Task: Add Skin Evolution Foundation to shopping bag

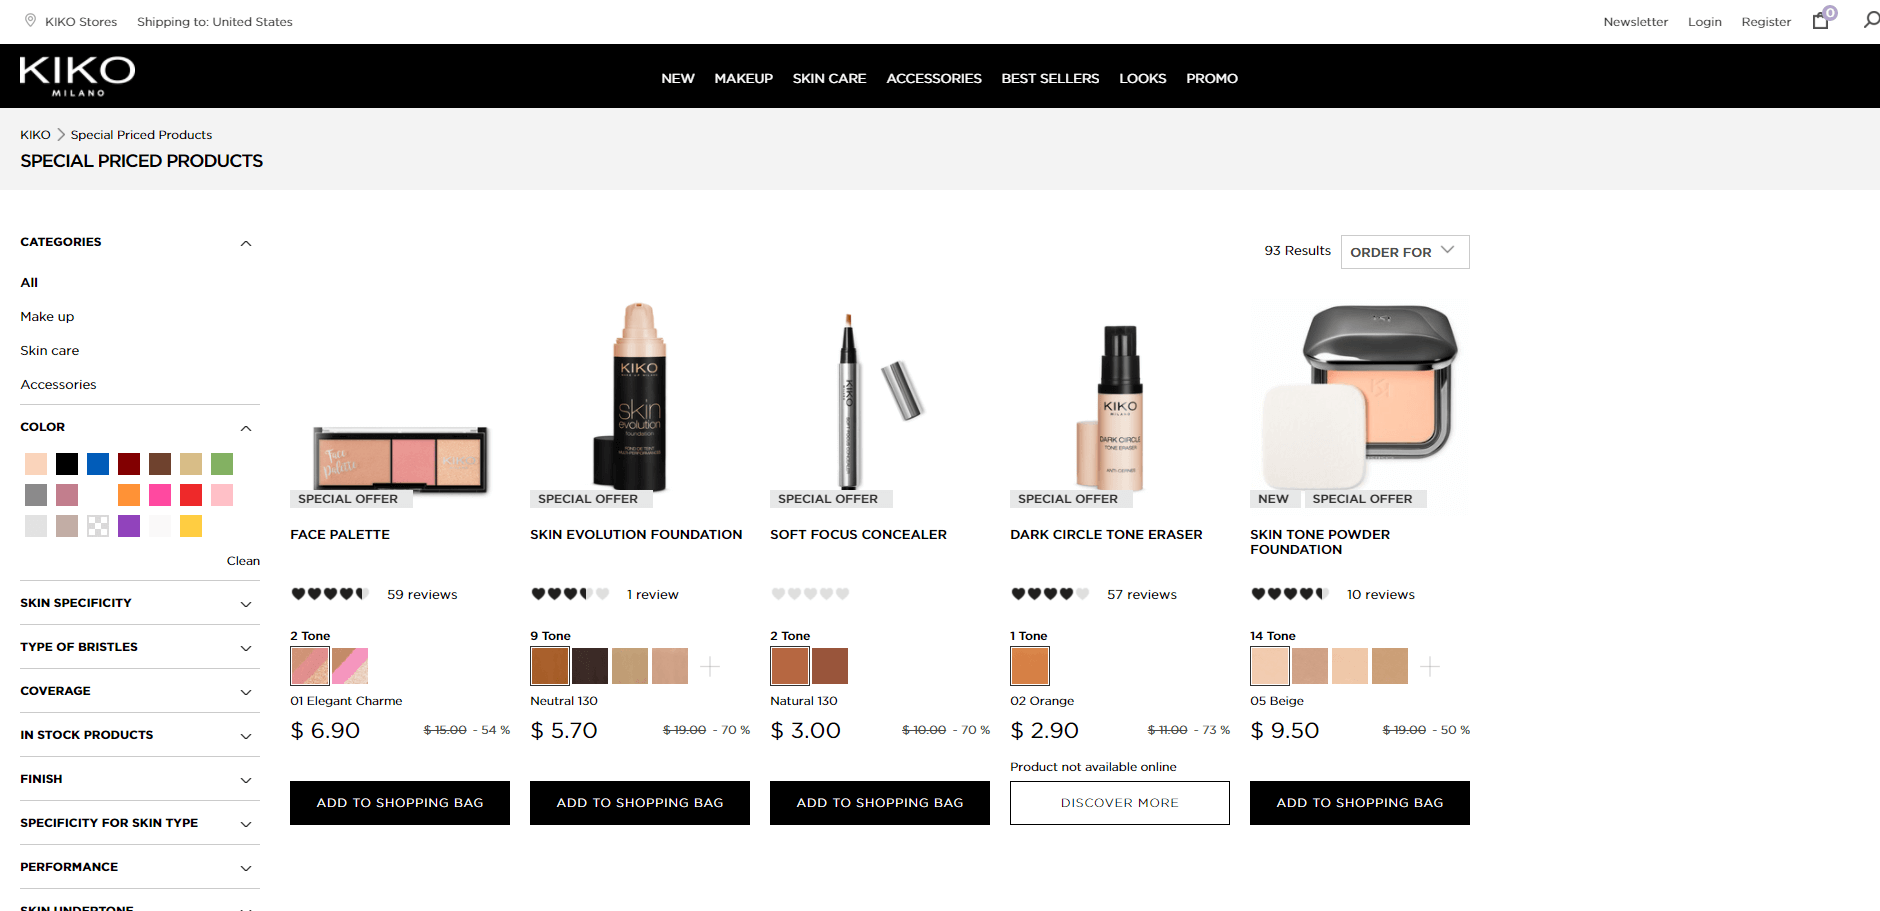Action: tap(640, 803)
